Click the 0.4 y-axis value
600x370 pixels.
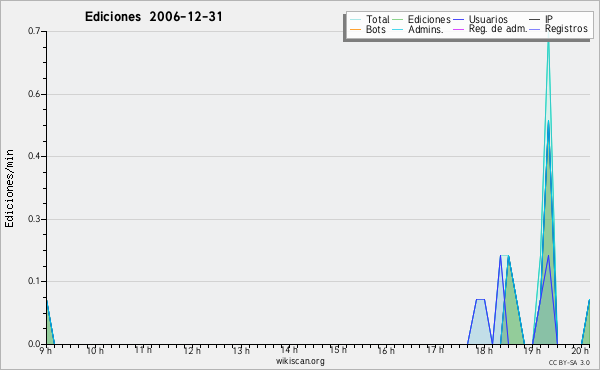[34, 156]
